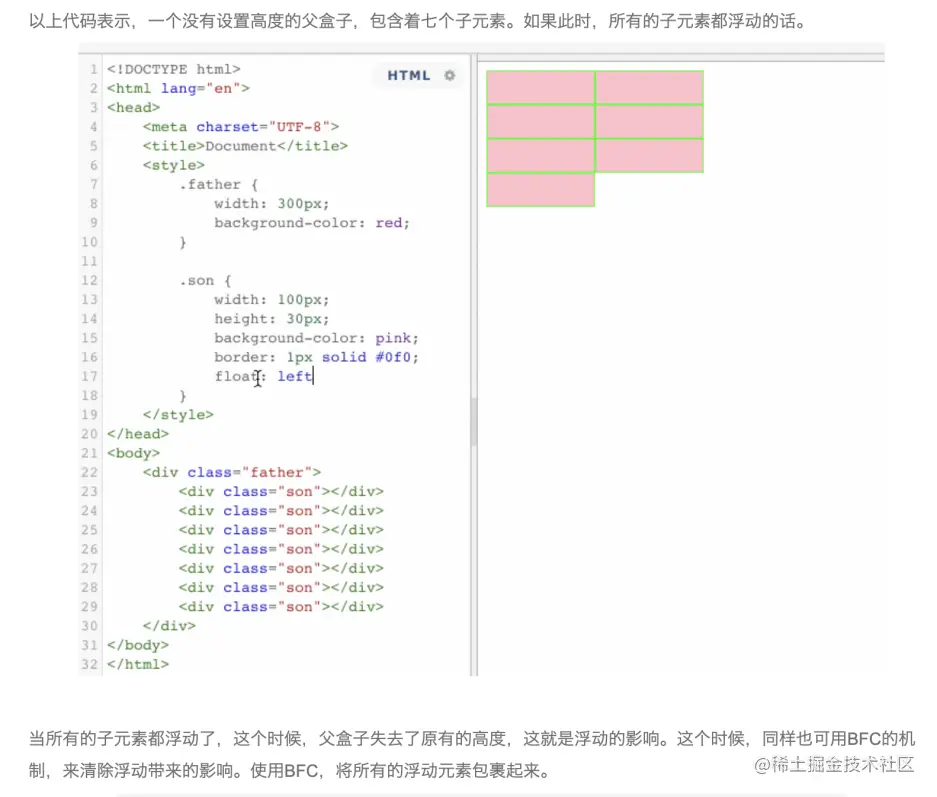Click the '</html>' closing tag

[x=138, y=664]
